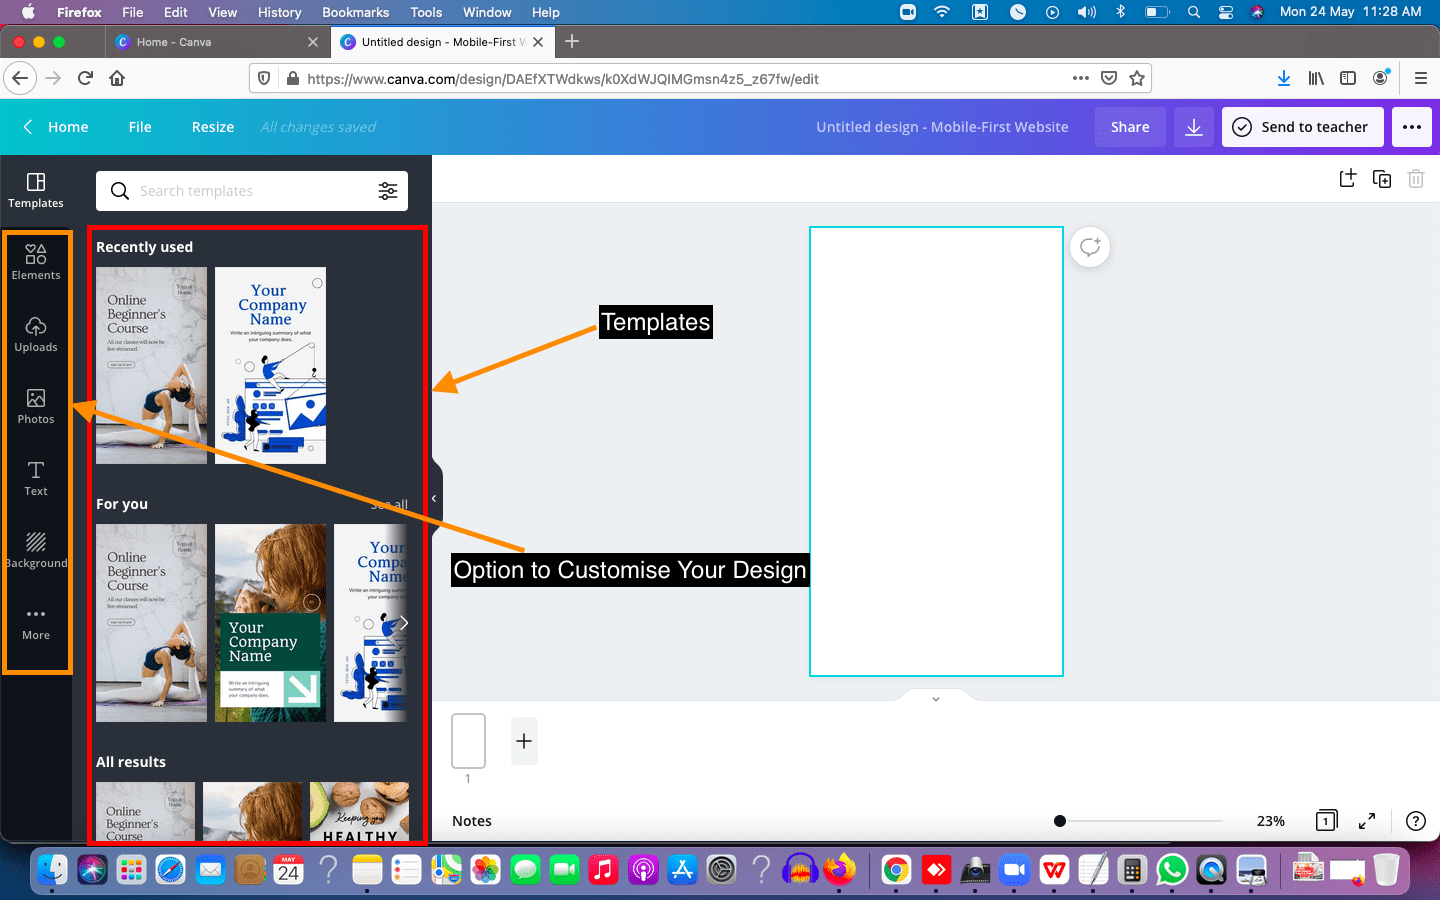Open the Uploads panel

click(36, 334)
